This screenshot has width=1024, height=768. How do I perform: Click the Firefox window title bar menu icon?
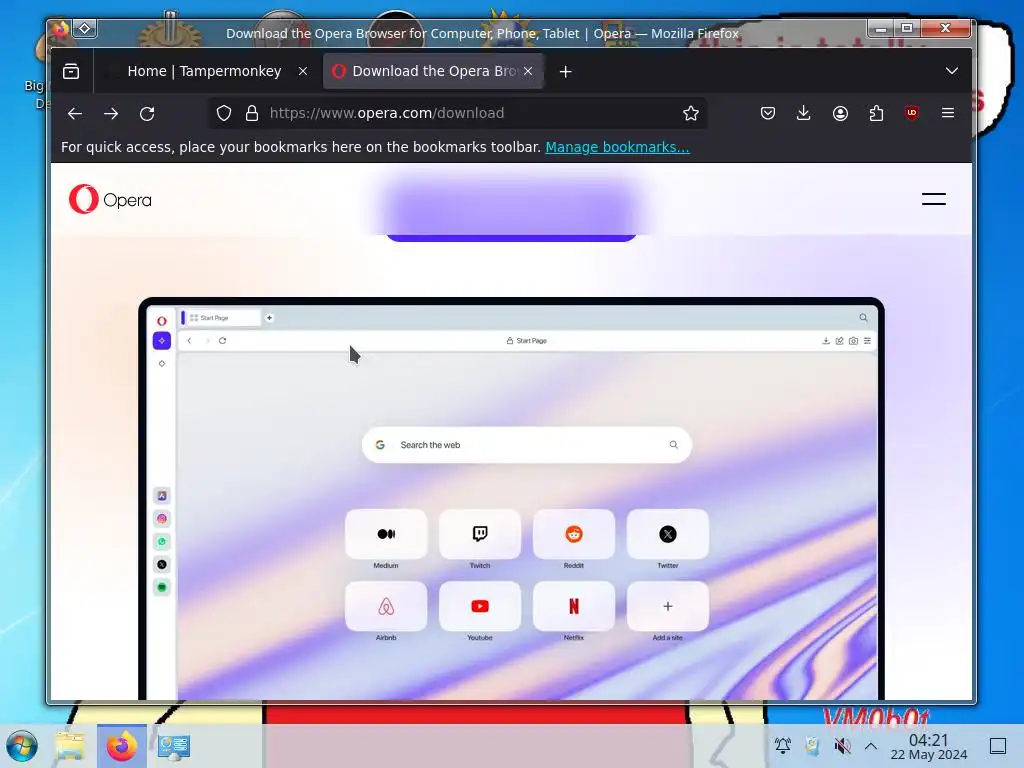click(61, 29)
